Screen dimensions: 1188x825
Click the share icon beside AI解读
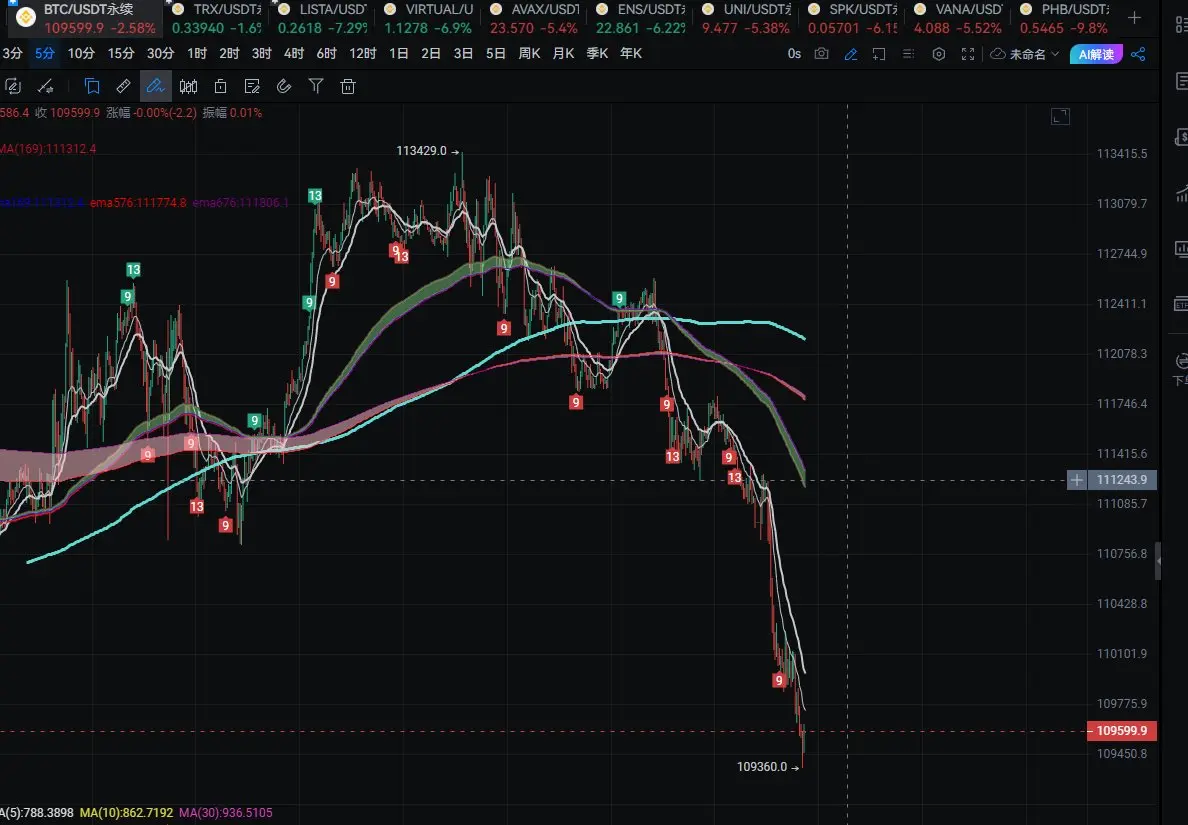(1137, 54)
